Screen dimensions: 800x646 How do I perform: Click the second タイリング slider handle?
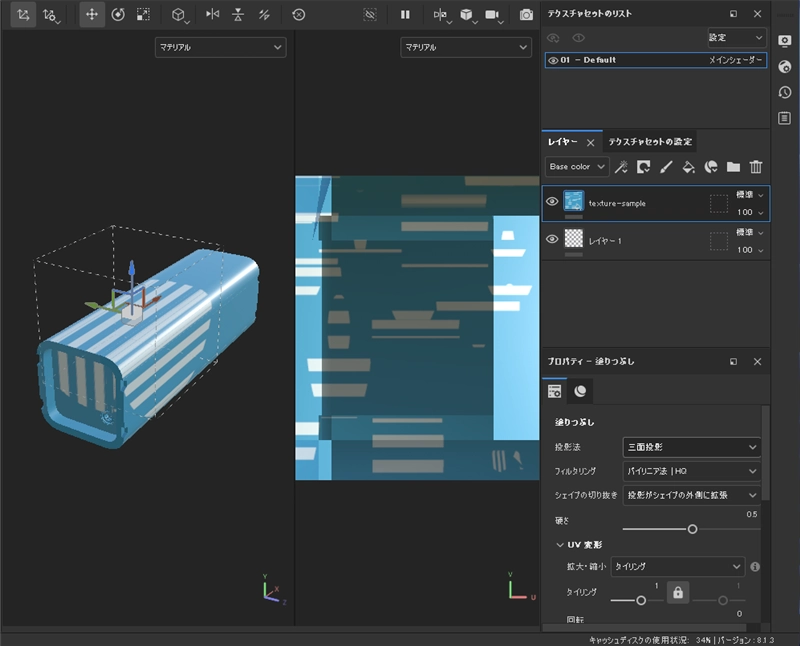pyautogui.click(x=723, y=601)
